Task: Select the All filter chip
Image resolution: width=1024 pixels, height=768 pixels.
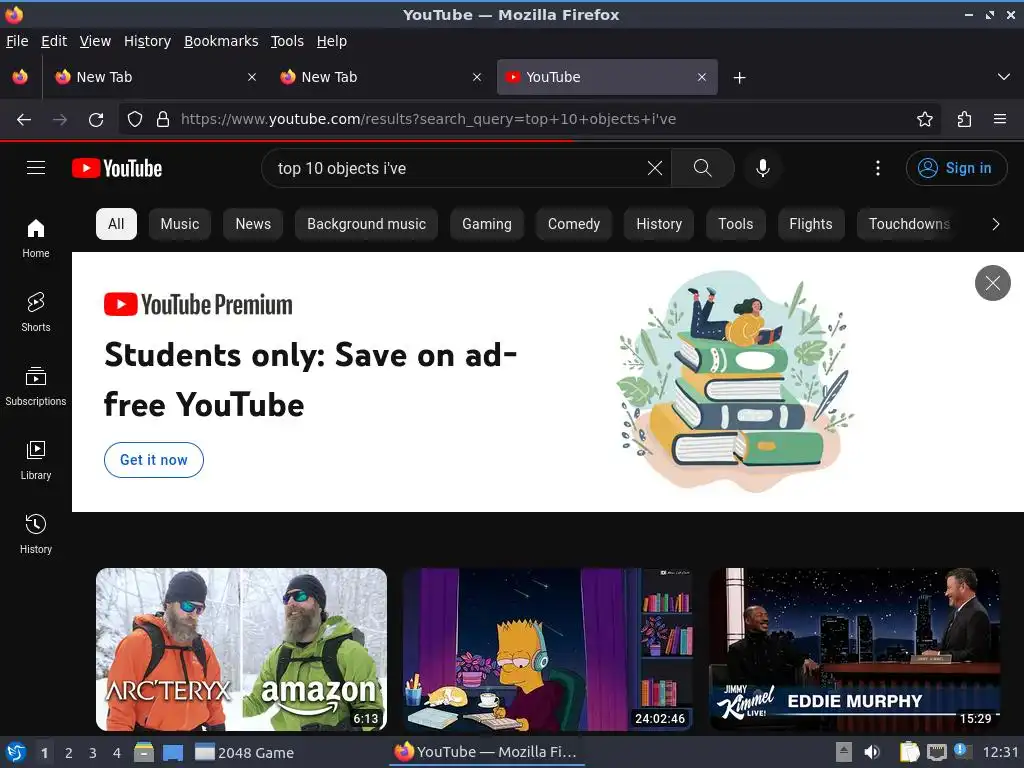Action: [x=116, y=224]
